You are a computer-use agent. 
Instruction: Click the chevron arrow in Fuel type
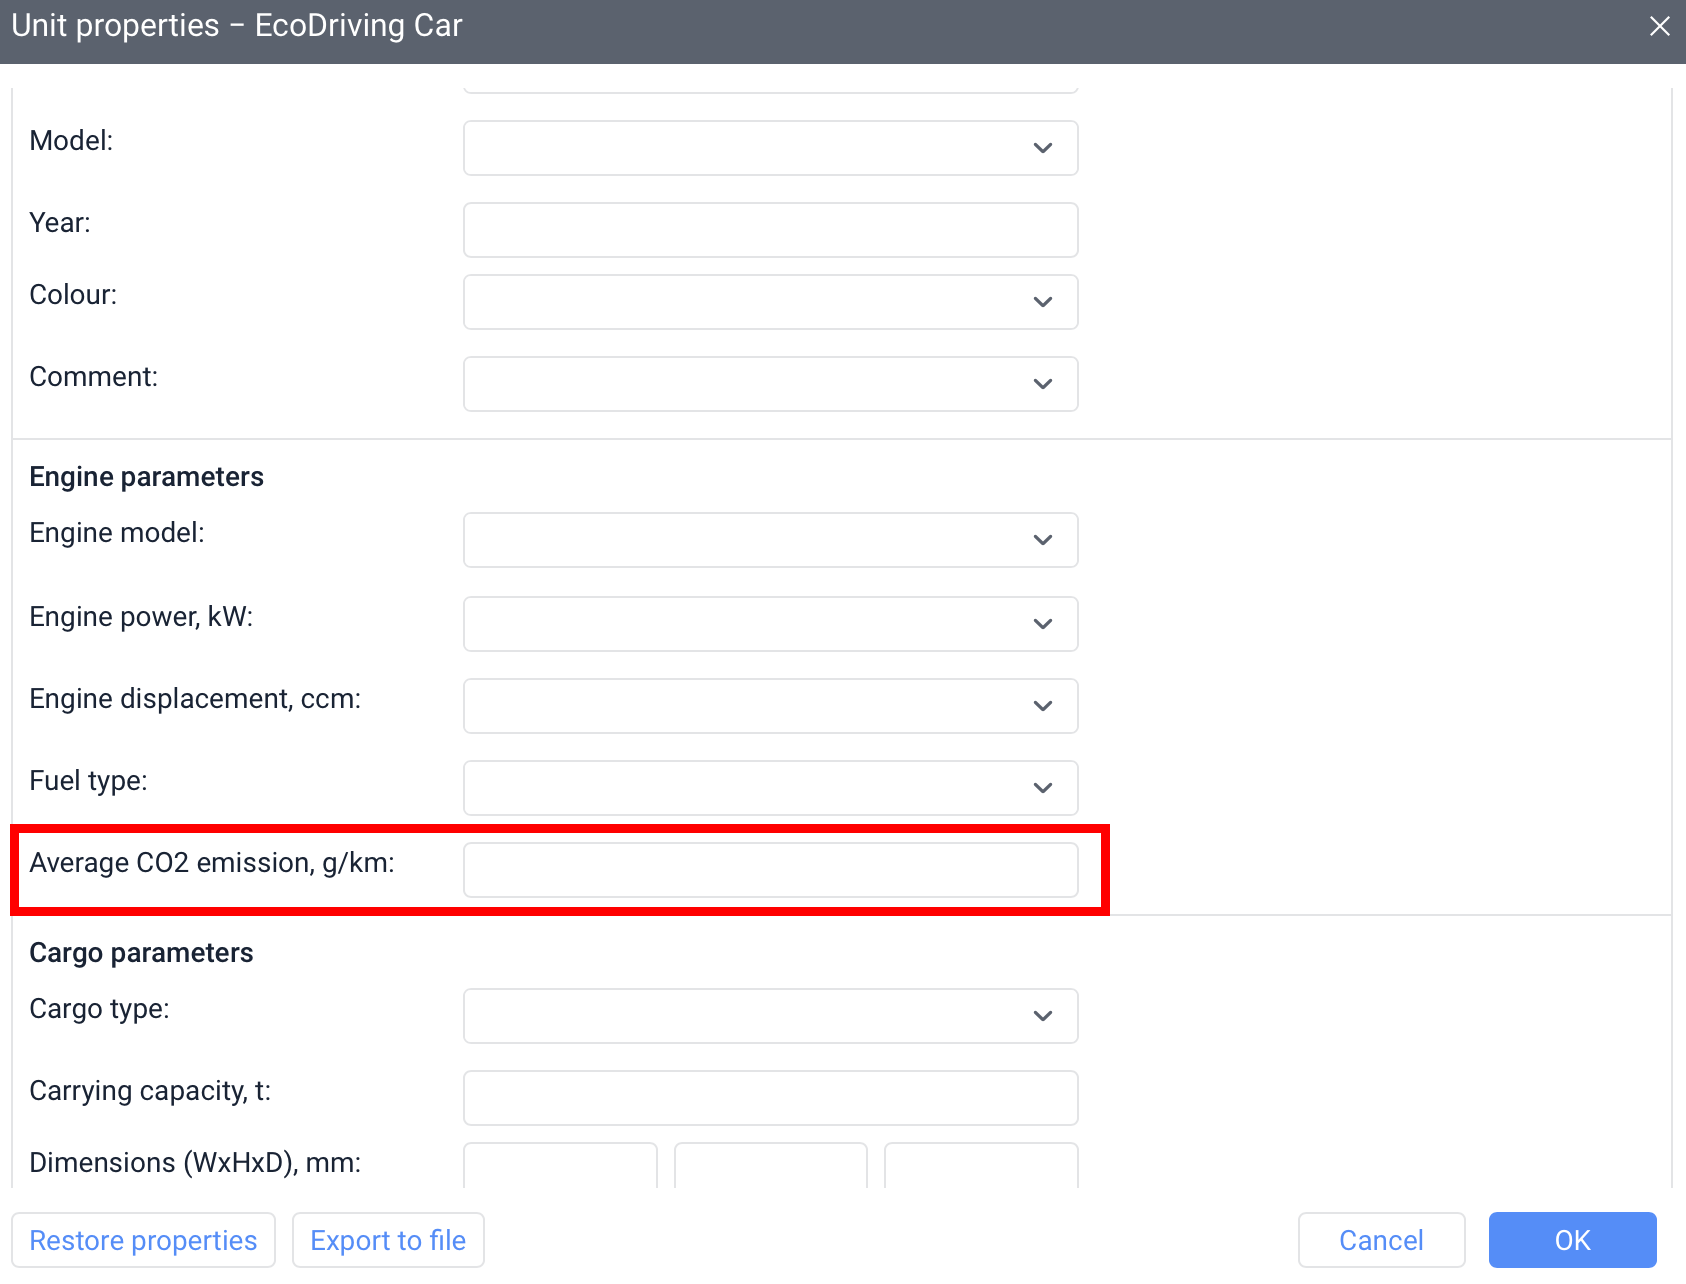point(1043,788)
